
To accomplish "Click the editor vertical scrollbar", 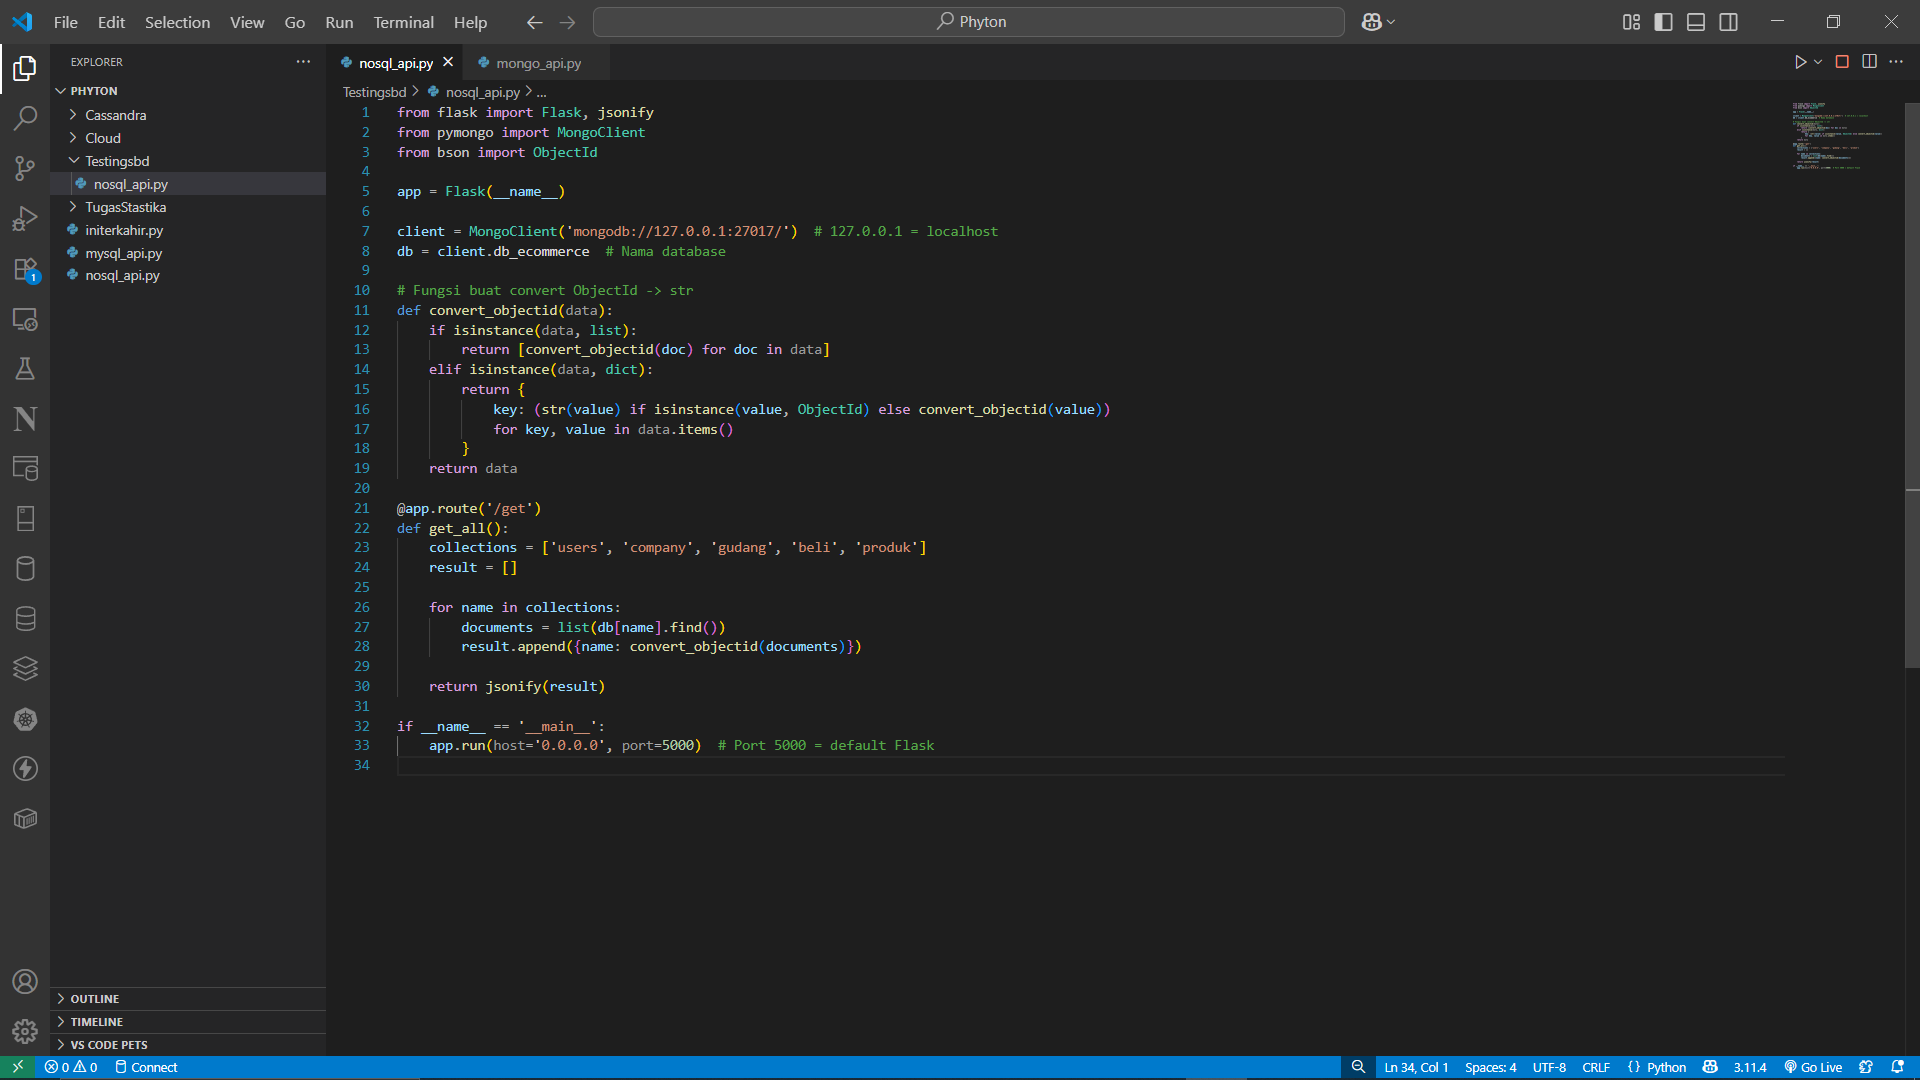I will (1912, 385).
